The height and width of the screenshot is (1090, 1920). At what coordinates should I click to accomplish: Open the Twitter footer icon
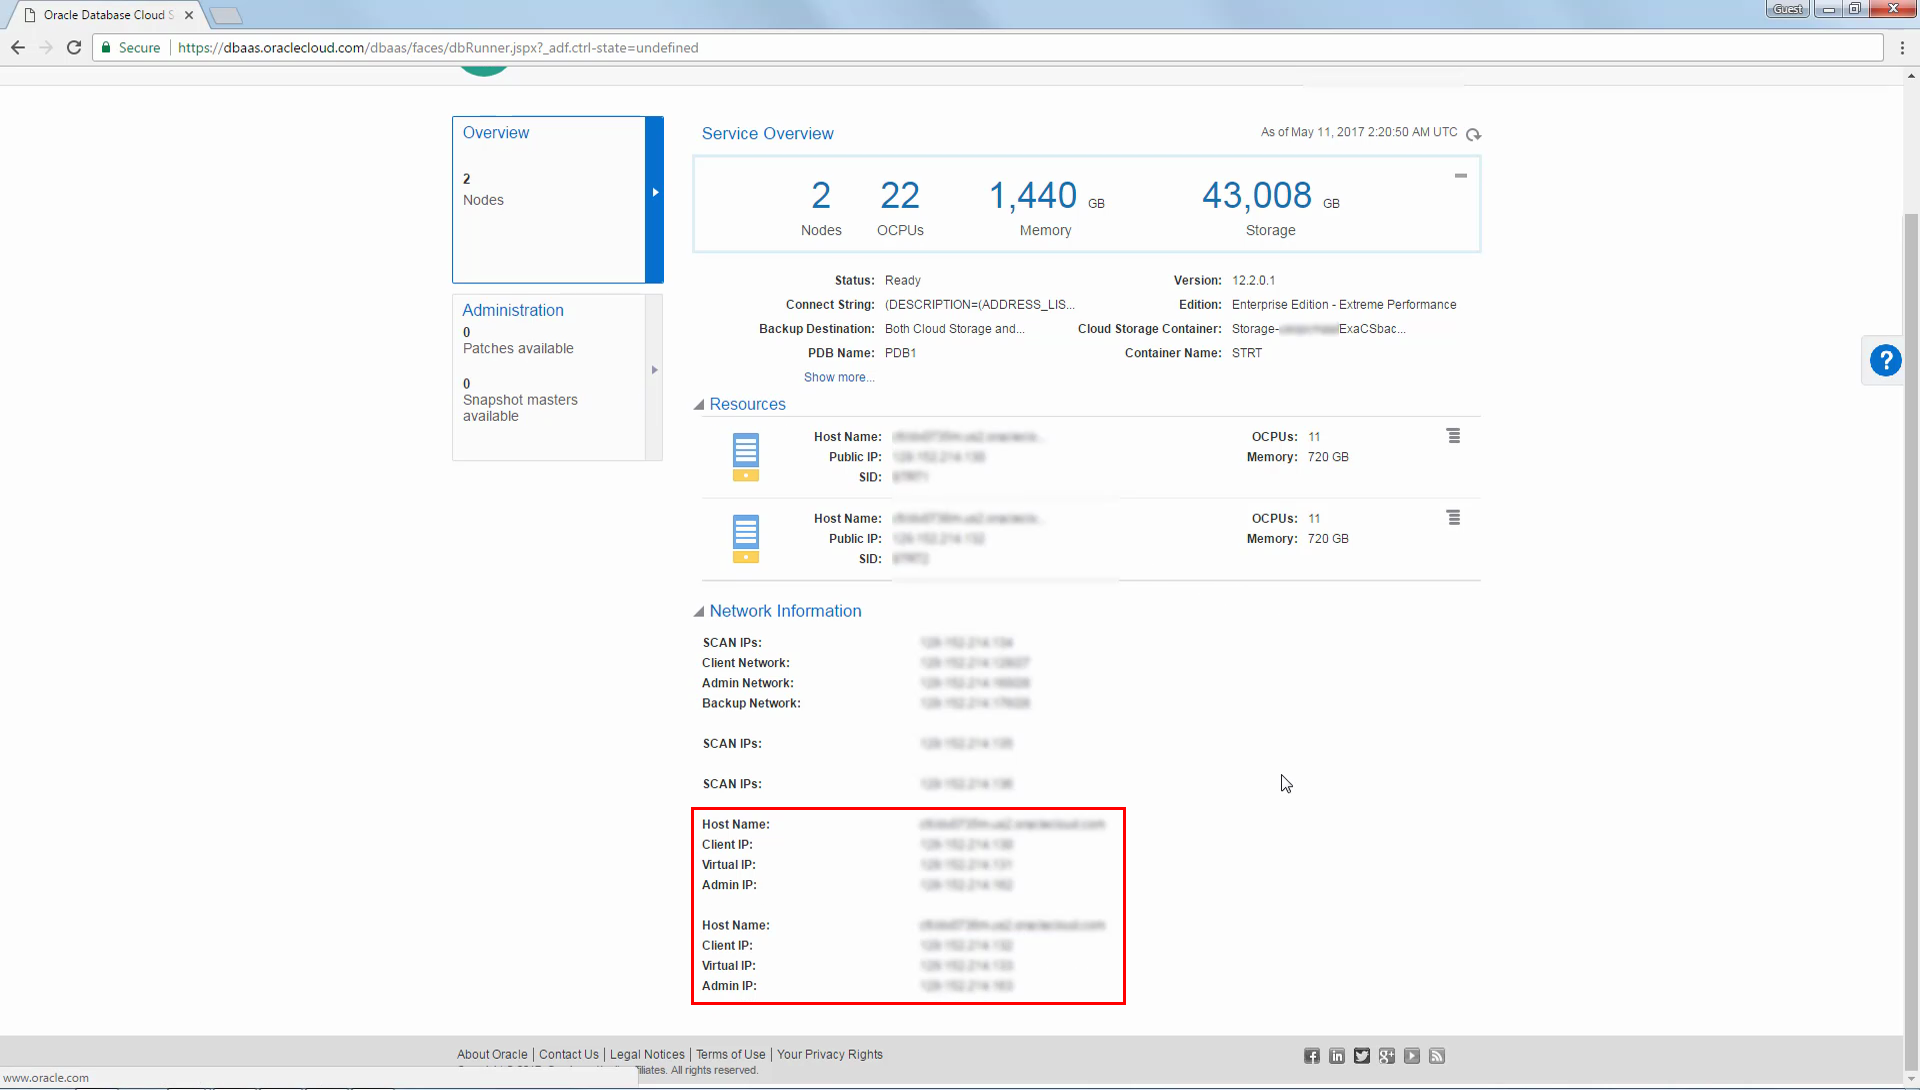click(1362, 1056)
